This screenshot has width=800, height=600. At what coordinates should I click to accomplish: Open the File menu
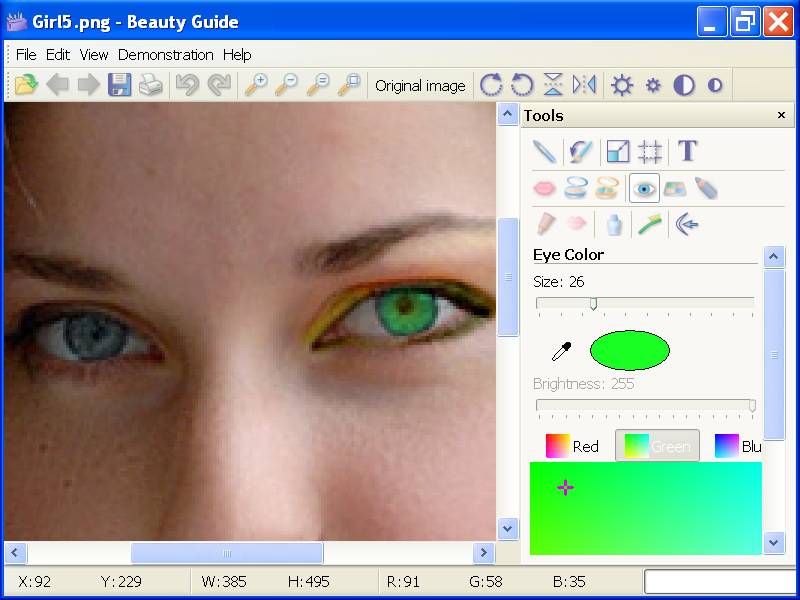click(x=26, y=55)
